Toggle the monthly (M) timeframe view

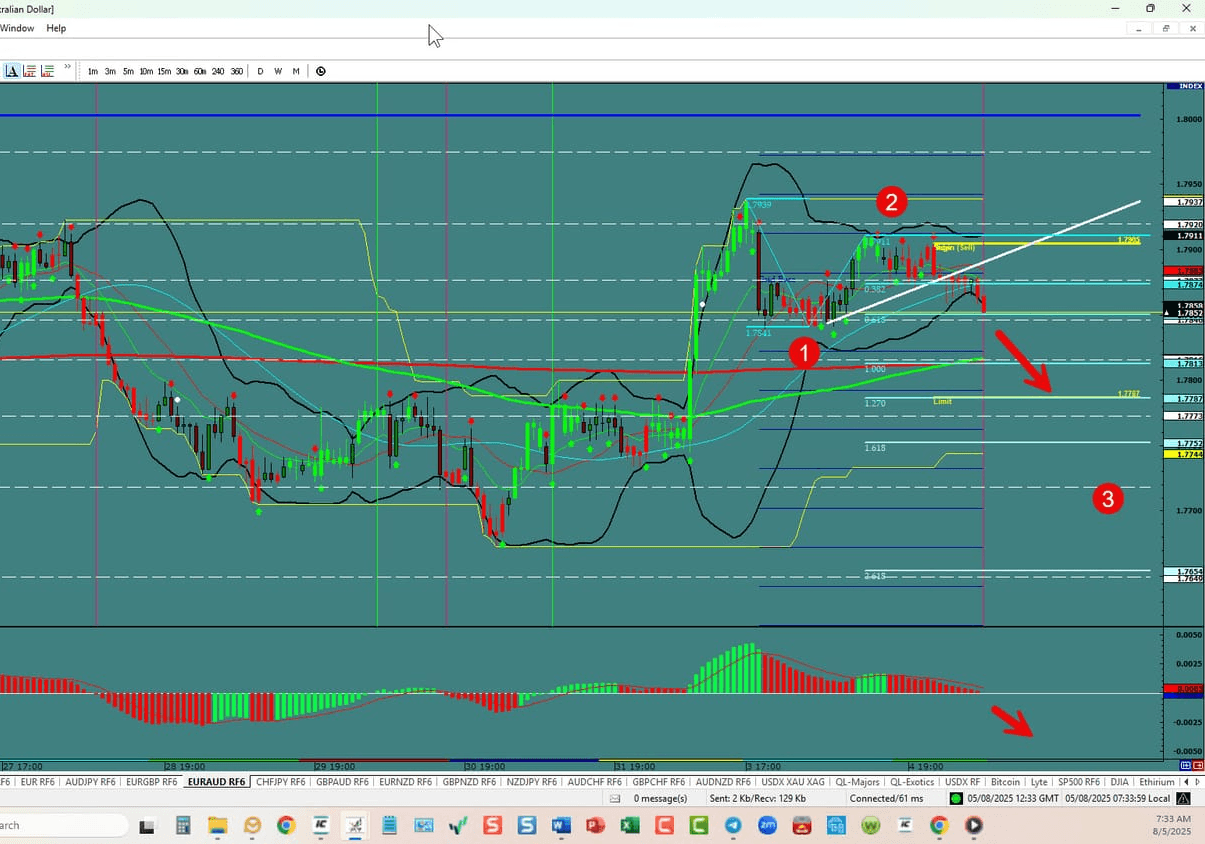coord(296,71)
